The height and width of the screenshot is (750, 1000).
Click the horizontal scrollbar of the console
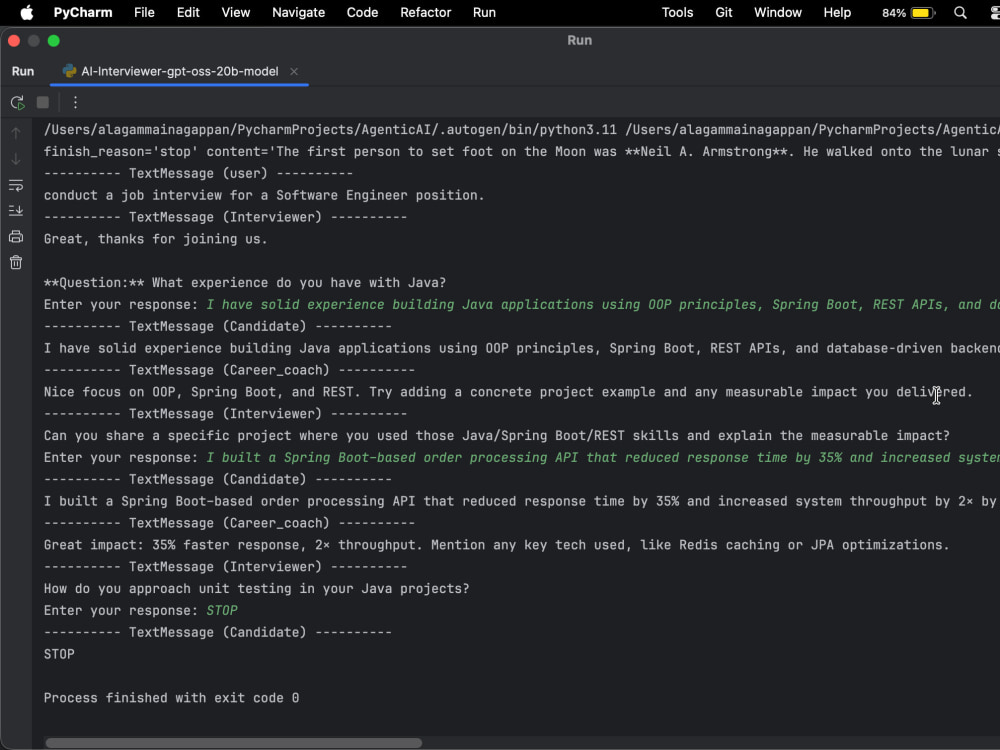coord(233,743)
